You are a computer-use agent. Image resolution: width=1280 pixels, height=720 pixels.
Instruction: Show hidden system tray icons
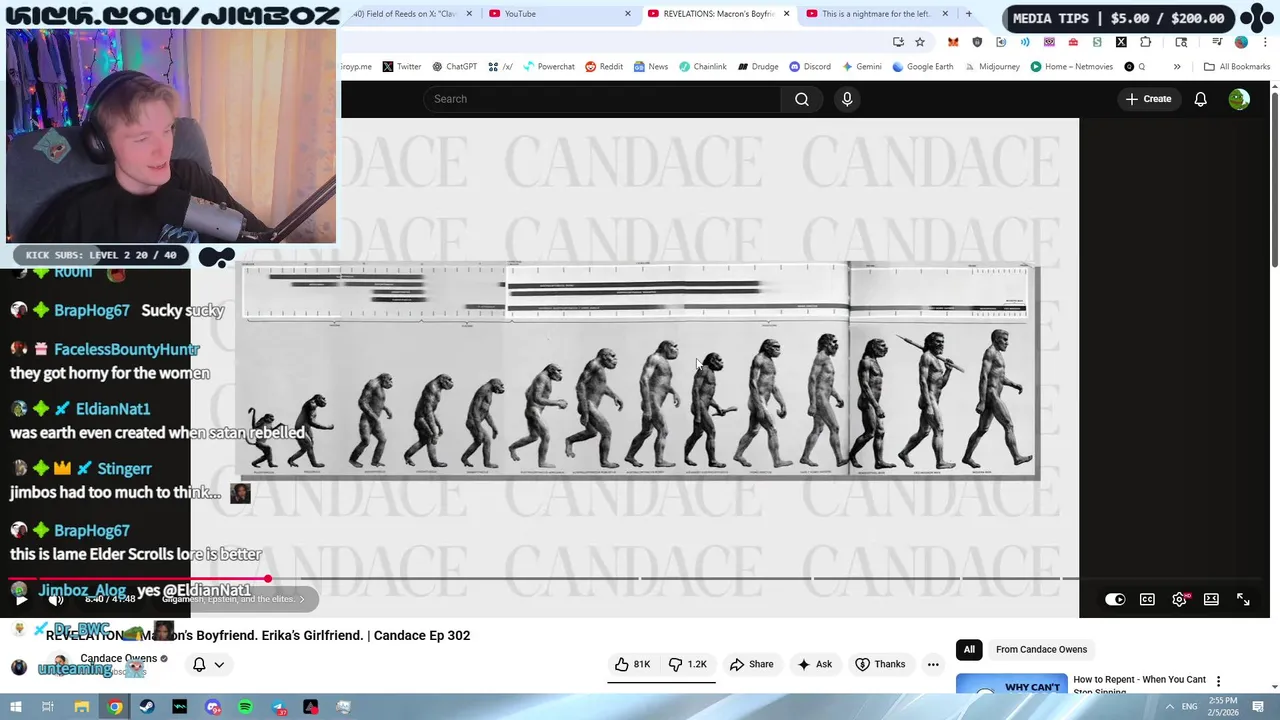pos(1169,707)
